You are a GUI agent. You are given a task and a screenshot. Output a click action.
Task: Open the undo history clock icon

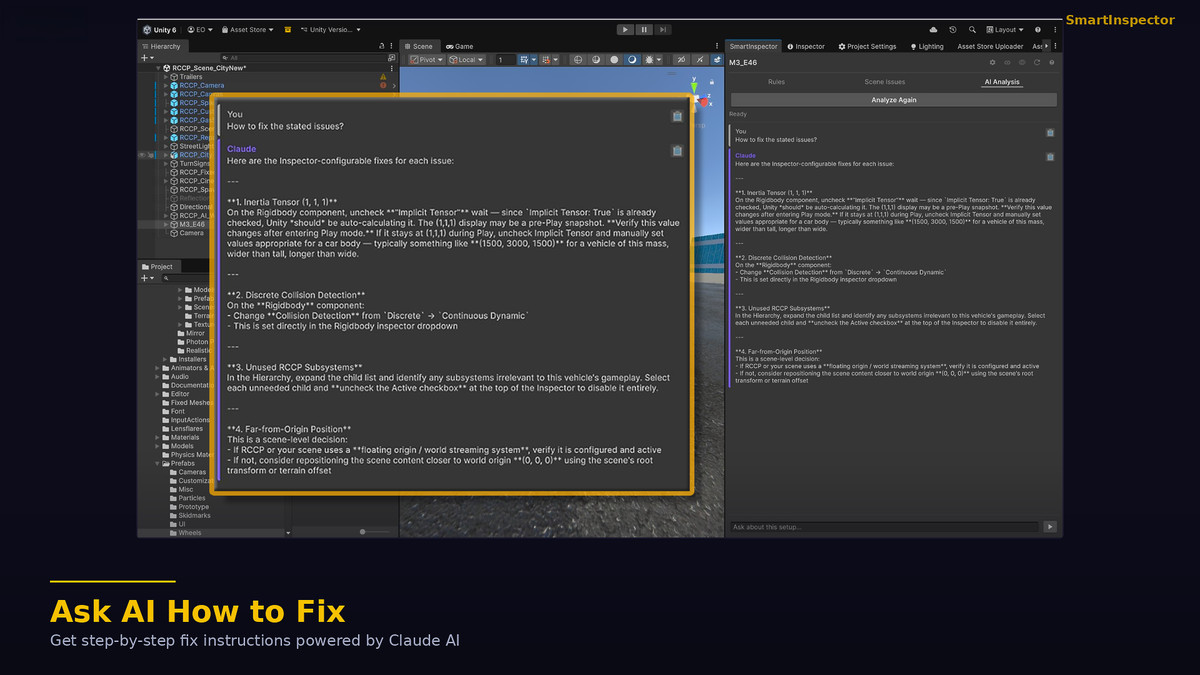(953, 30)
